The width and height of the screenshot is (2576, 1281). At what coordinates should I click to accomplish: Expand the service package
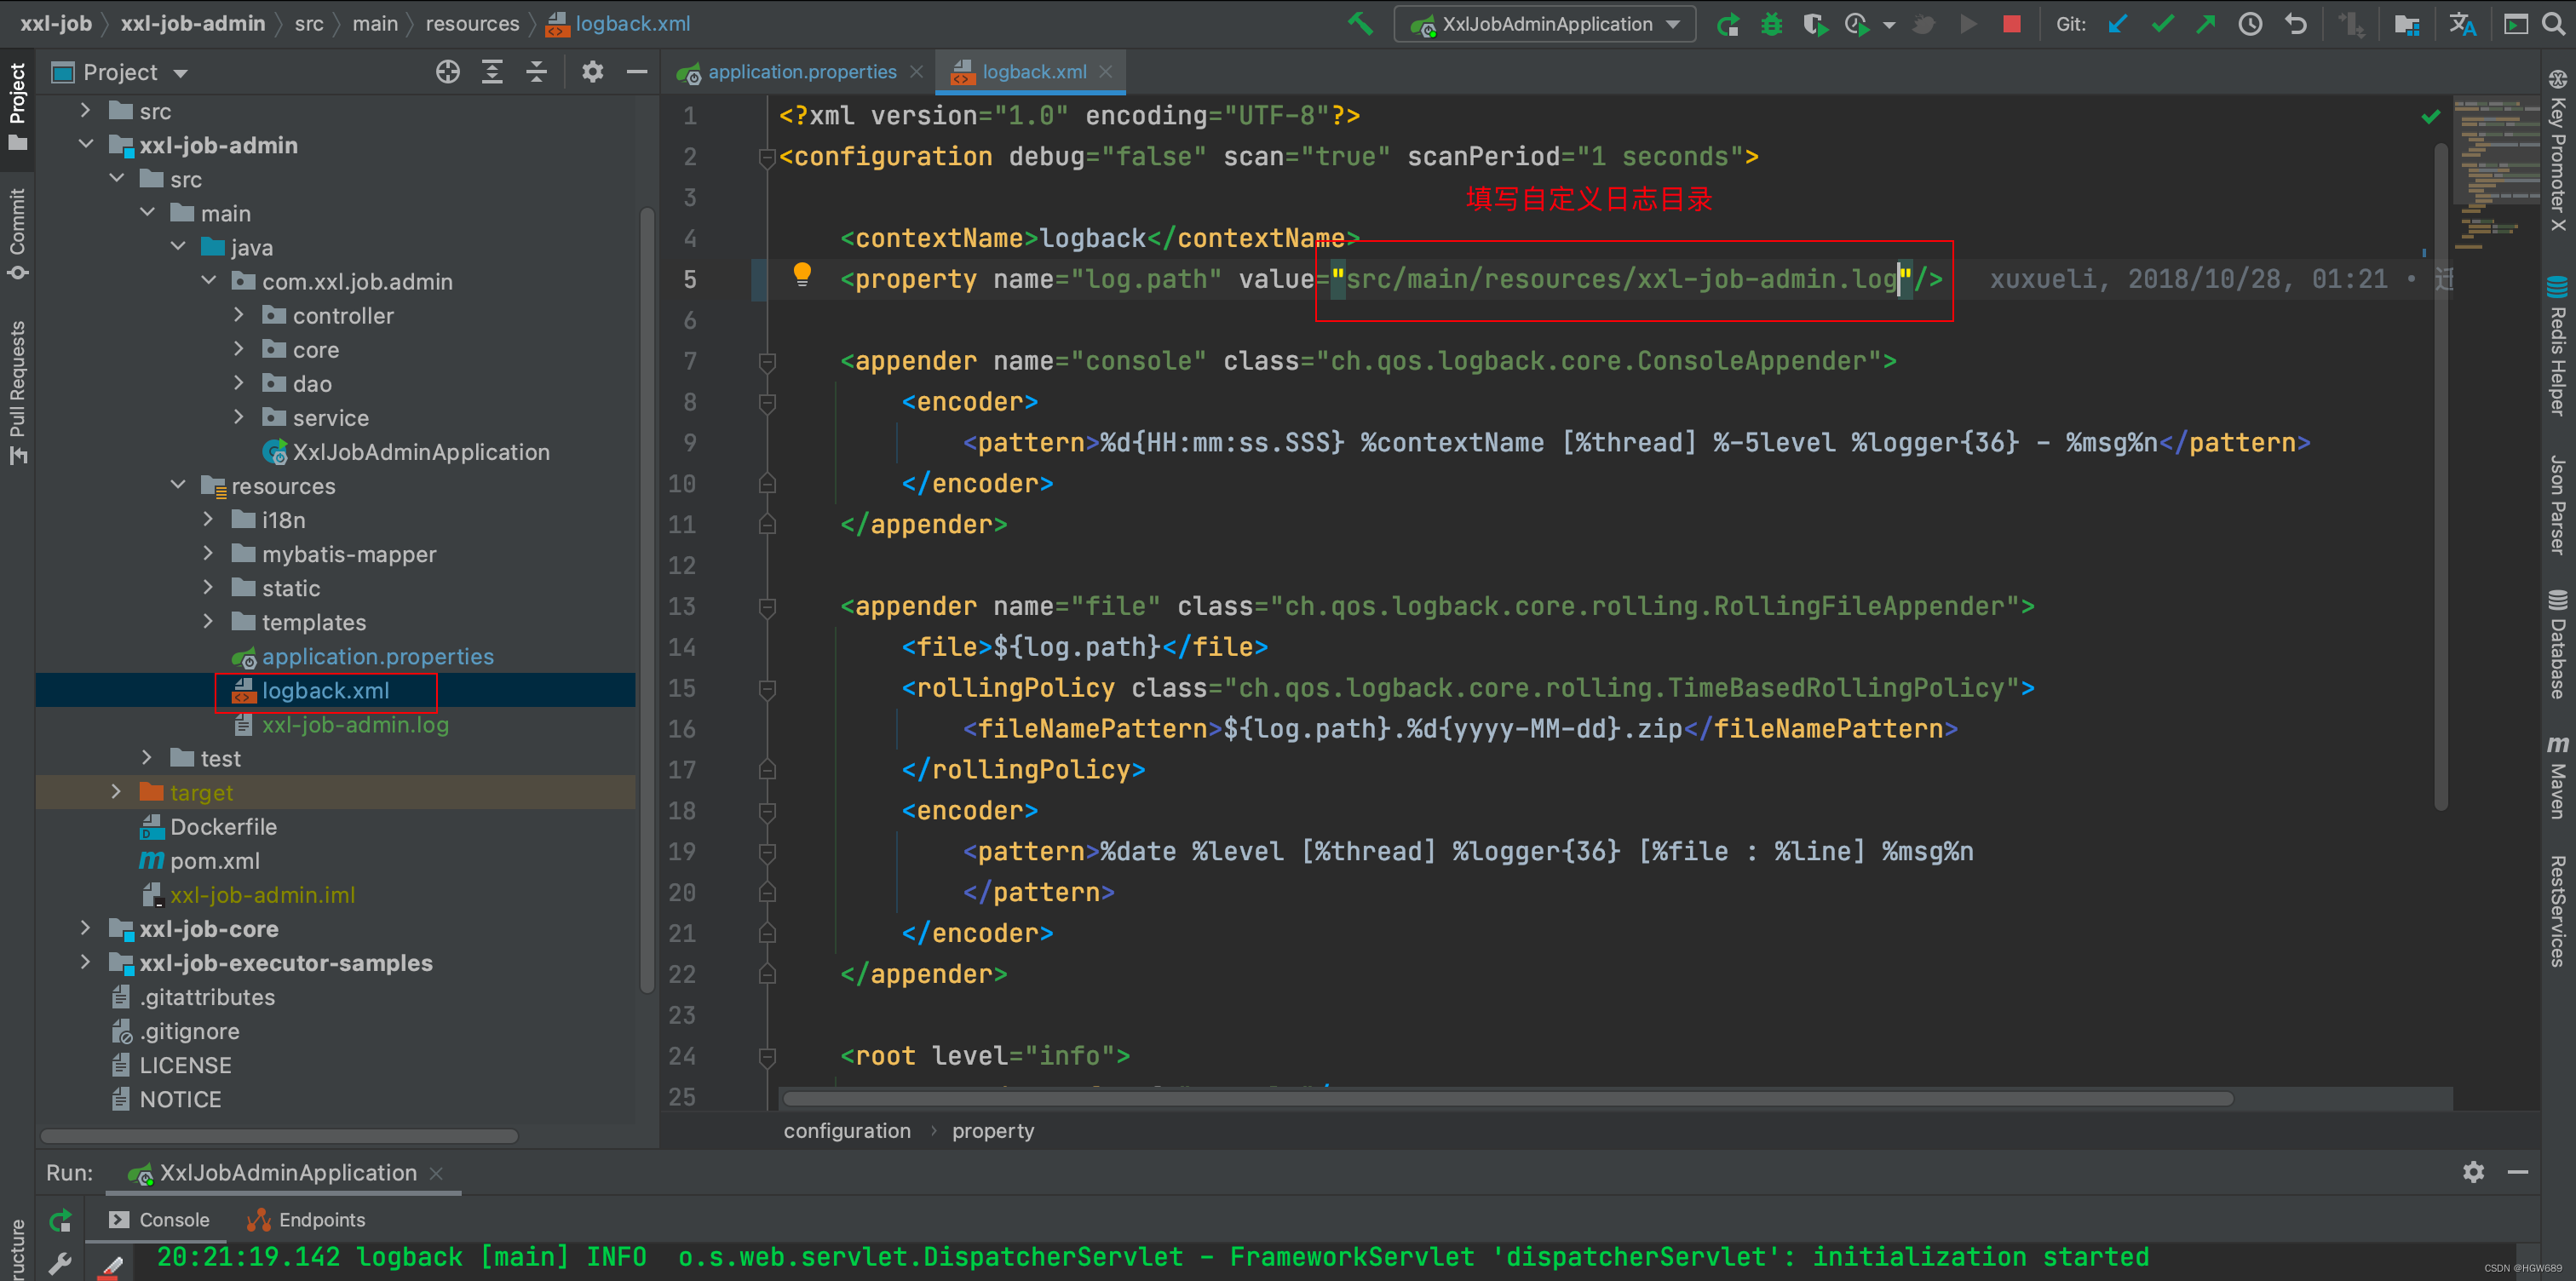[239, 417]
